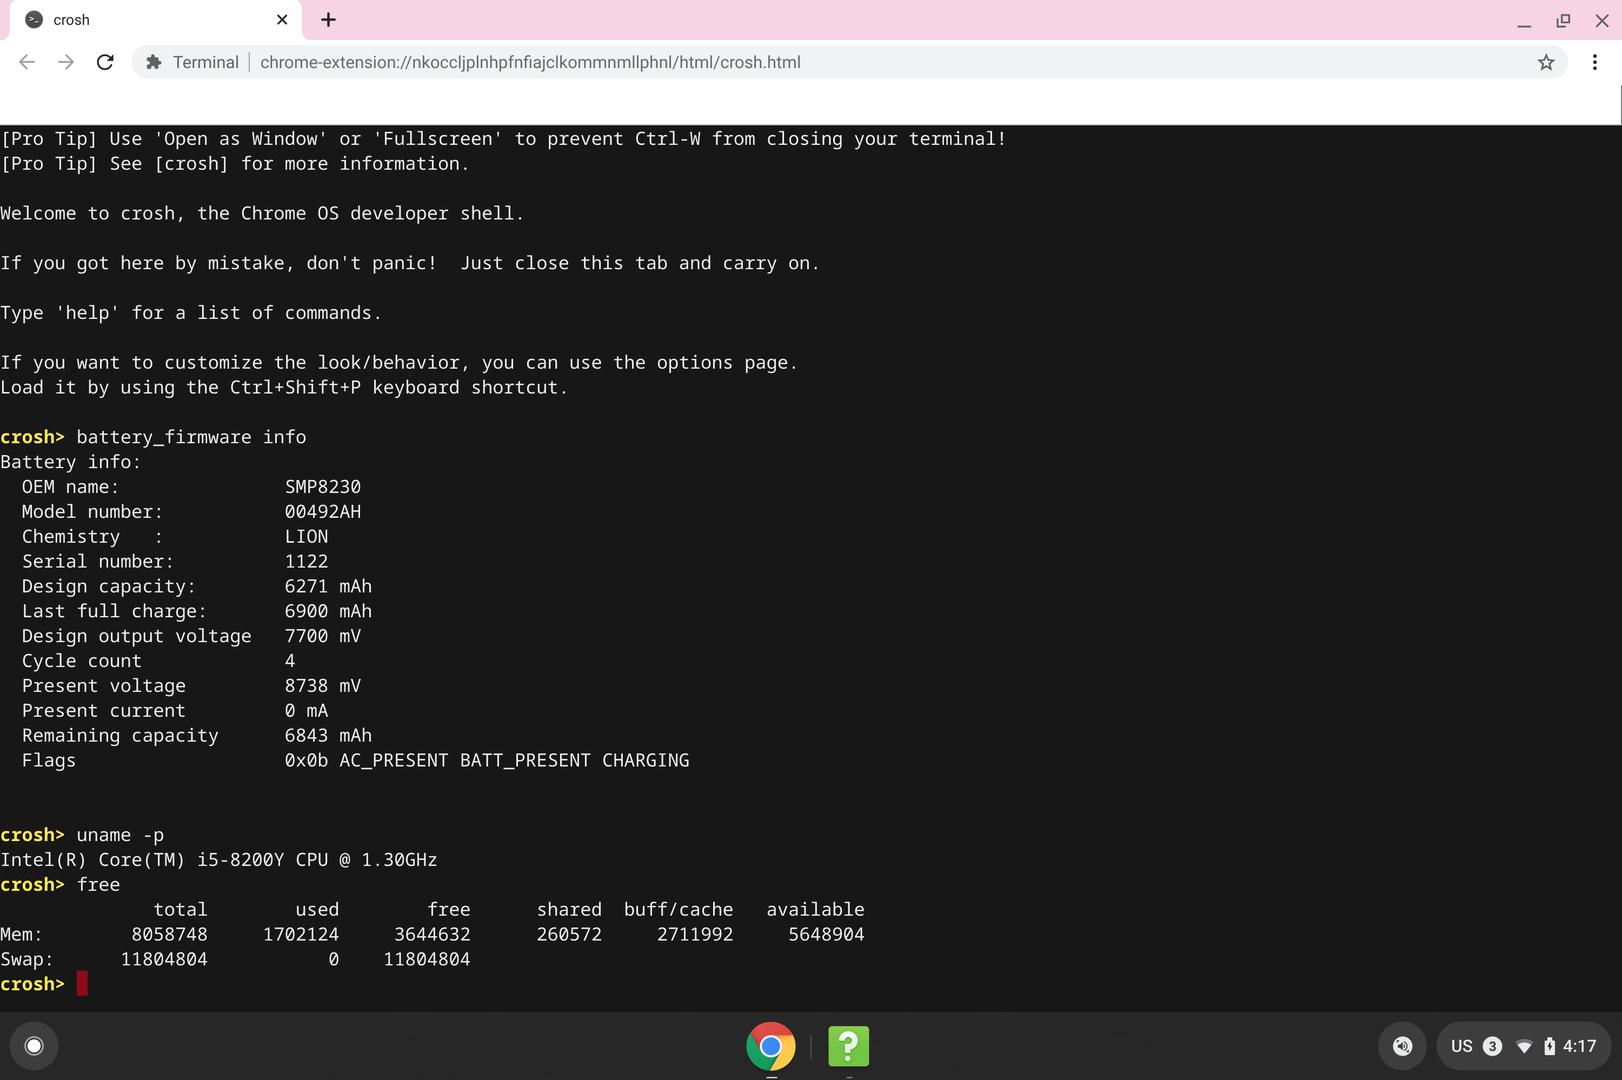Click used memory value 1702124
Screen dimensions: 1622x1080
301,935
